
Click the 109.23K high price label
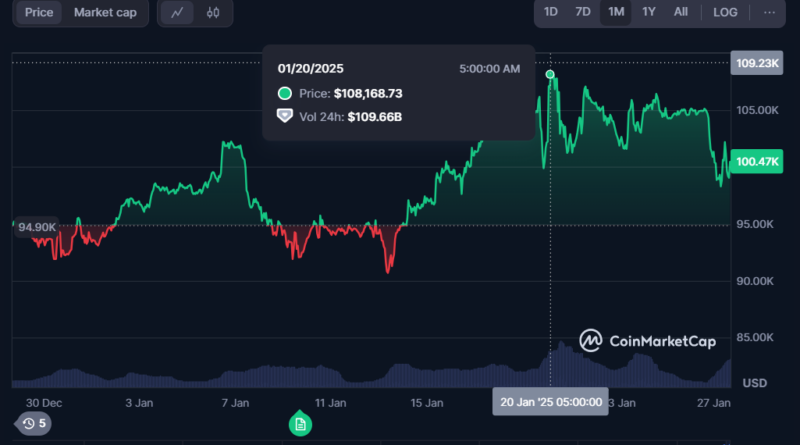(x=757, y=63)
